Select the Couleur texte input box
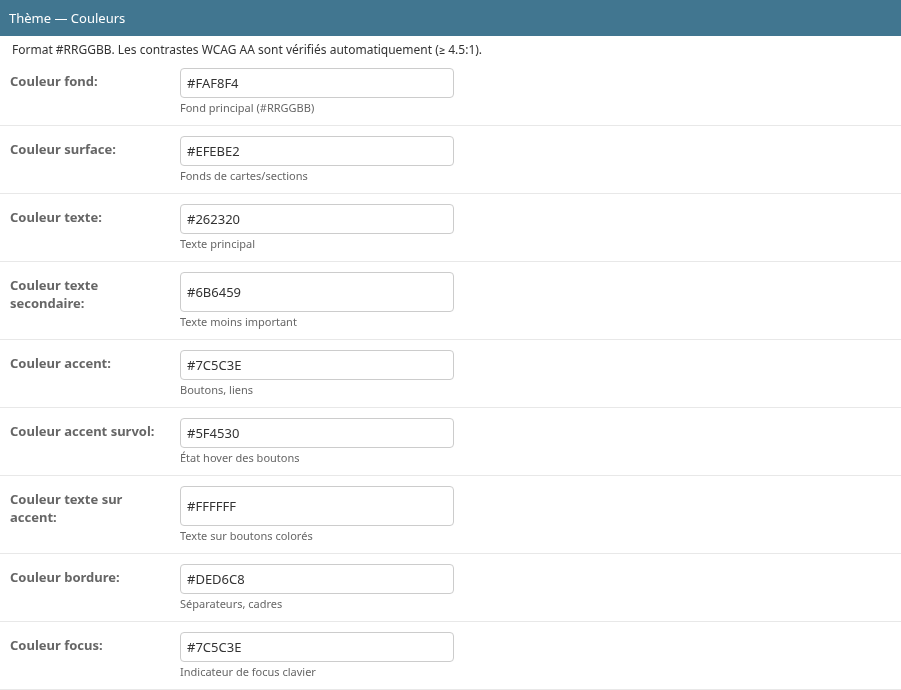Image resolution: width=901 pixels, height=690 pixels. [x=317, y=219]
